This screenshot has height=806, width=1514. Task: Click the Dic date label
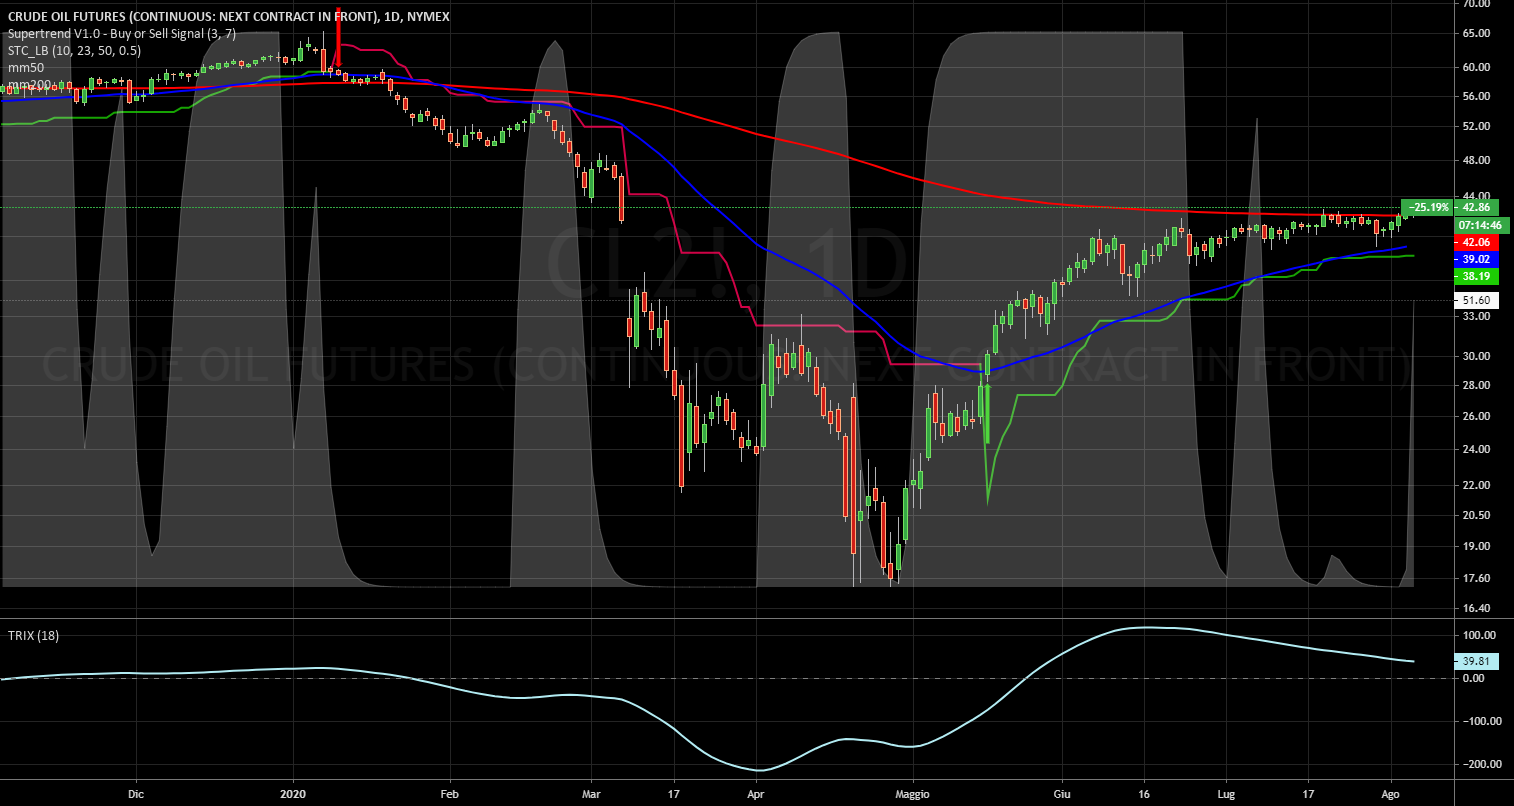pyautogui.click(x=137, y=794)
